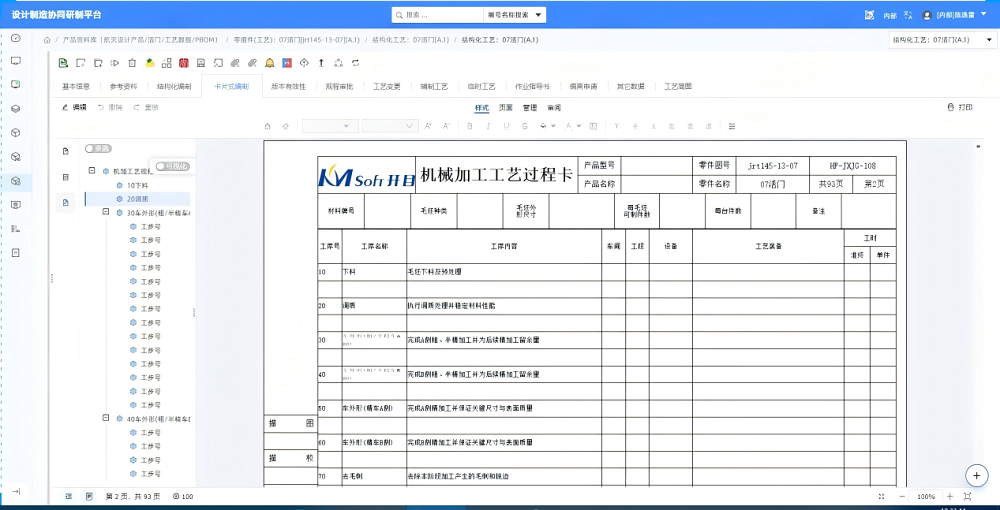The height and width of the screenshot is (510, 1000).
Task: Click the 编辑 edit button
Action: pos(74,108)
